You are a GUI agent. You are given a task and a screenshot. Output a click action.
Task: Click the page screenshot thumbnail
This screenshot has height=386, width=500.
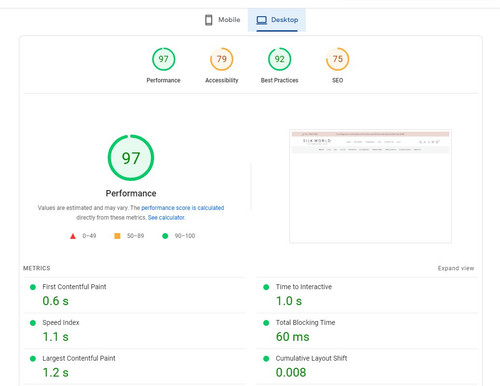click(370, 186)
